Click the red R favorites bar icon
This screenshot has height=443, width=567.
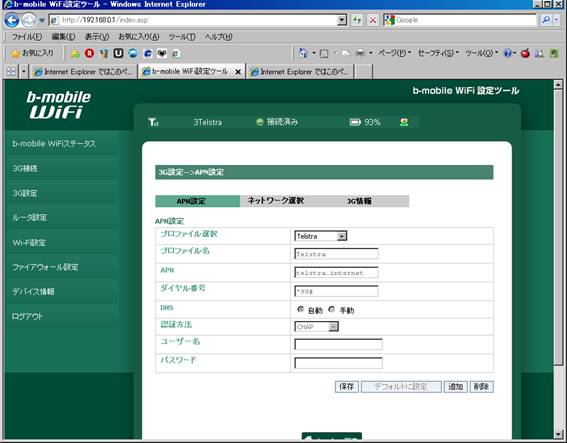point(89,54)
